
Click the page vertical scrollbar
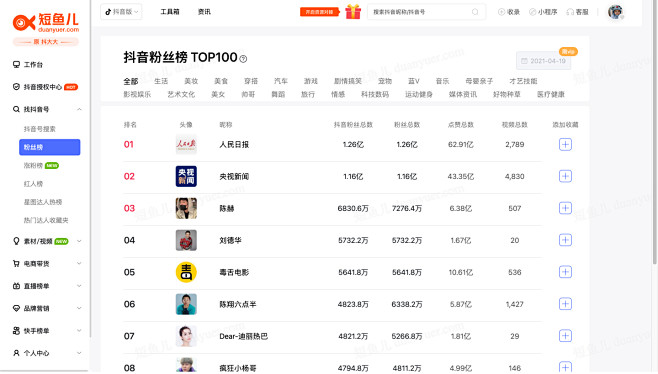[x=655, y=132]
